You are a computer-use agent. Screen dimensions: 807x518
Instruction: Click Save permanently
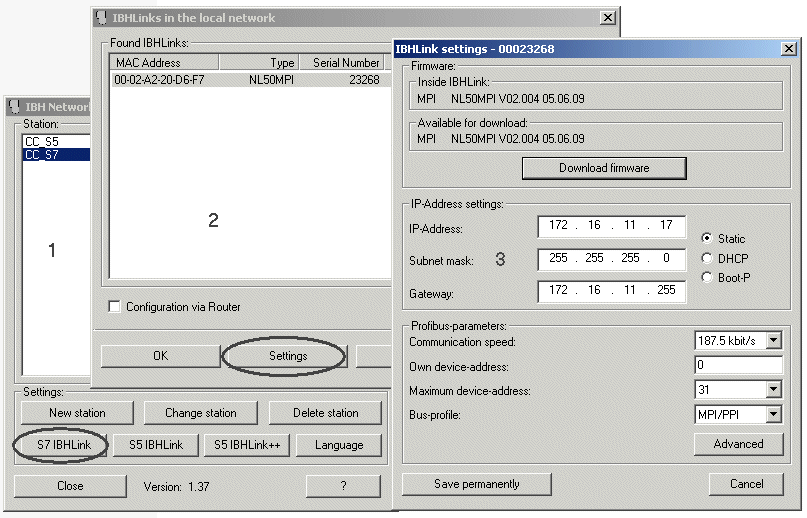[x=477, y=484]
